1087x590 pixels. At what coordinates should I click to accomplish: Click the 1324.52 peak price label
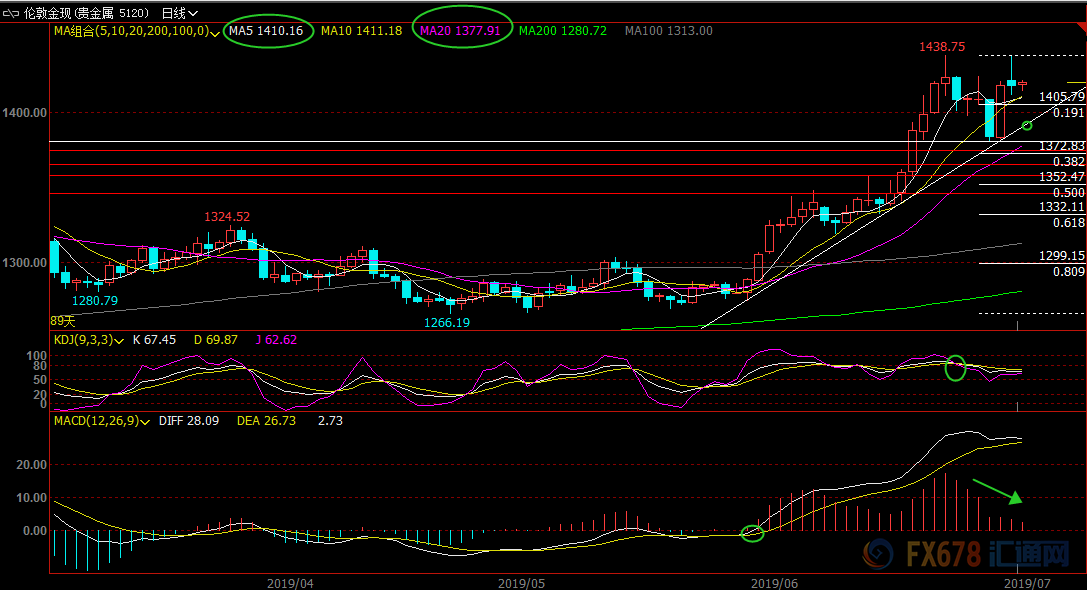pyautogui.click(x=227, y=217)
